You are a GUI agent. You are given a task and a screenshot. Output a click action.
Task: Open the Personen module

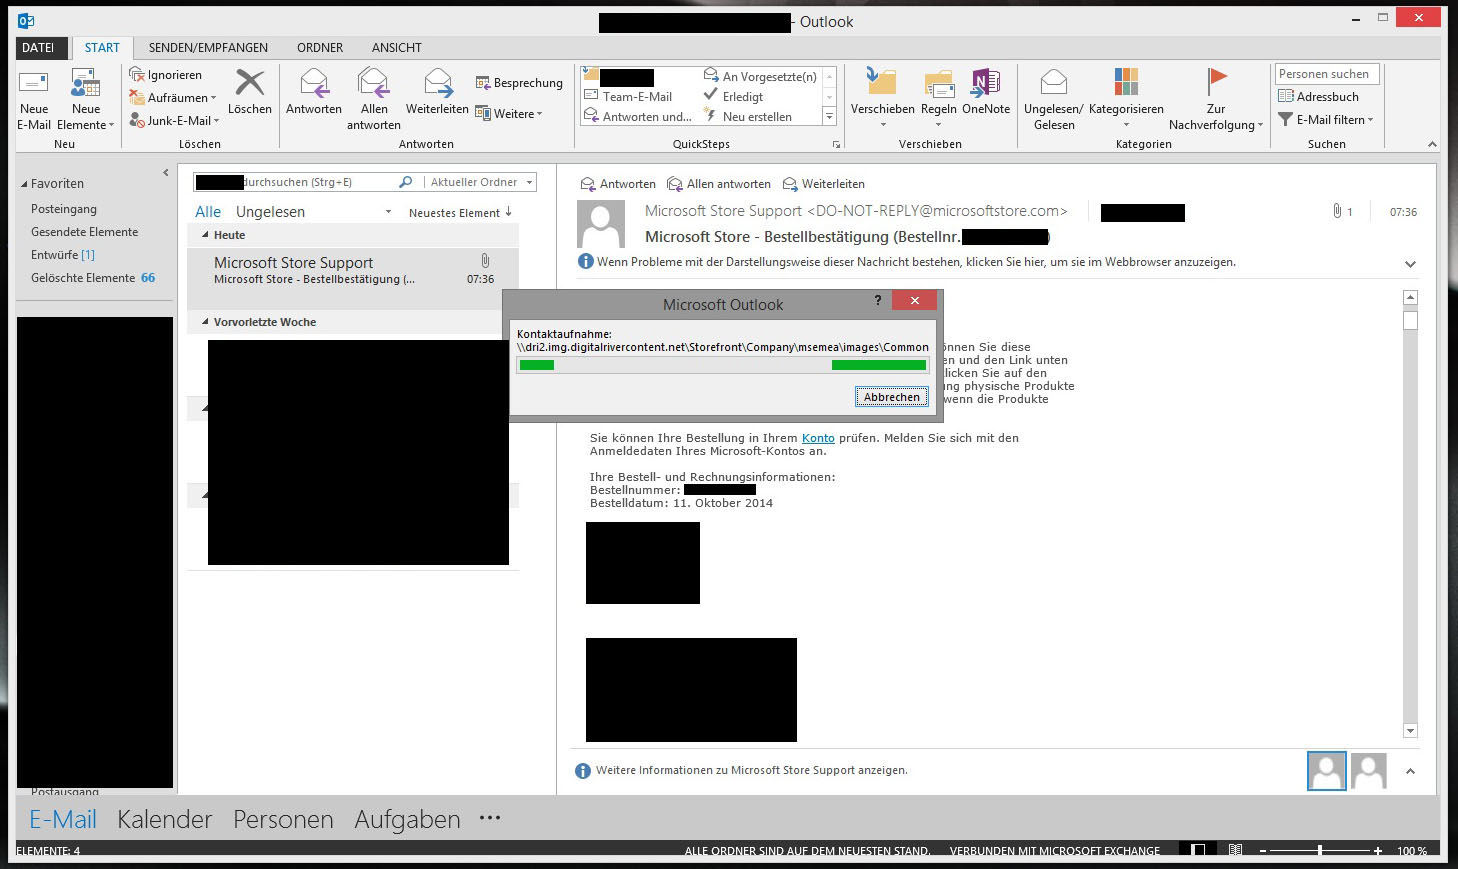283,820
